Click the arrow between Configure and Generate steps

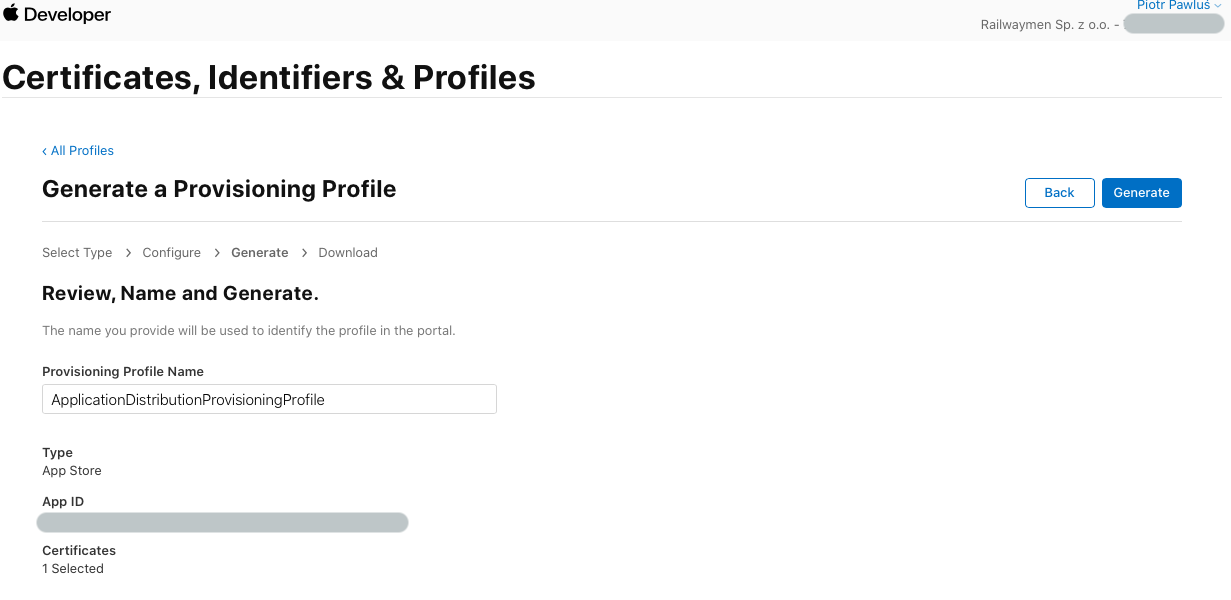click(x=216, y=253)
